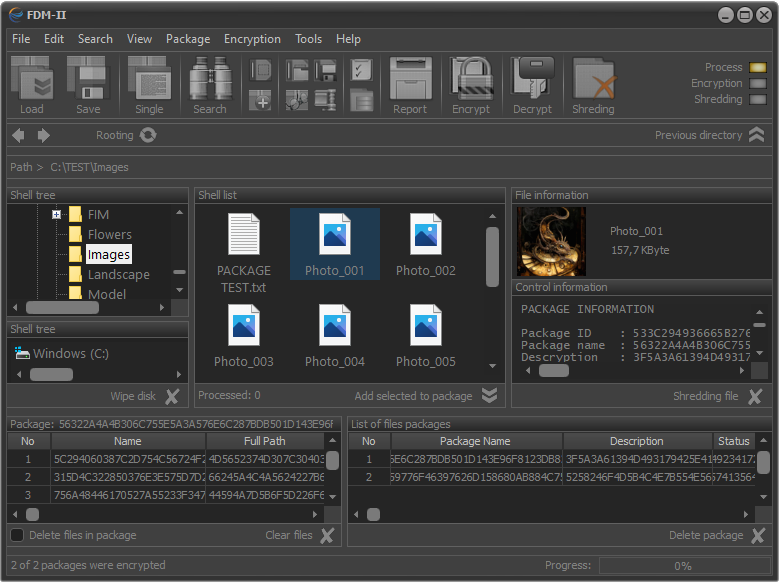Click the small archive-with-plus toolbar icon
Screen dimensions: 779x583
pyautogui.click(x=260, y=100)
